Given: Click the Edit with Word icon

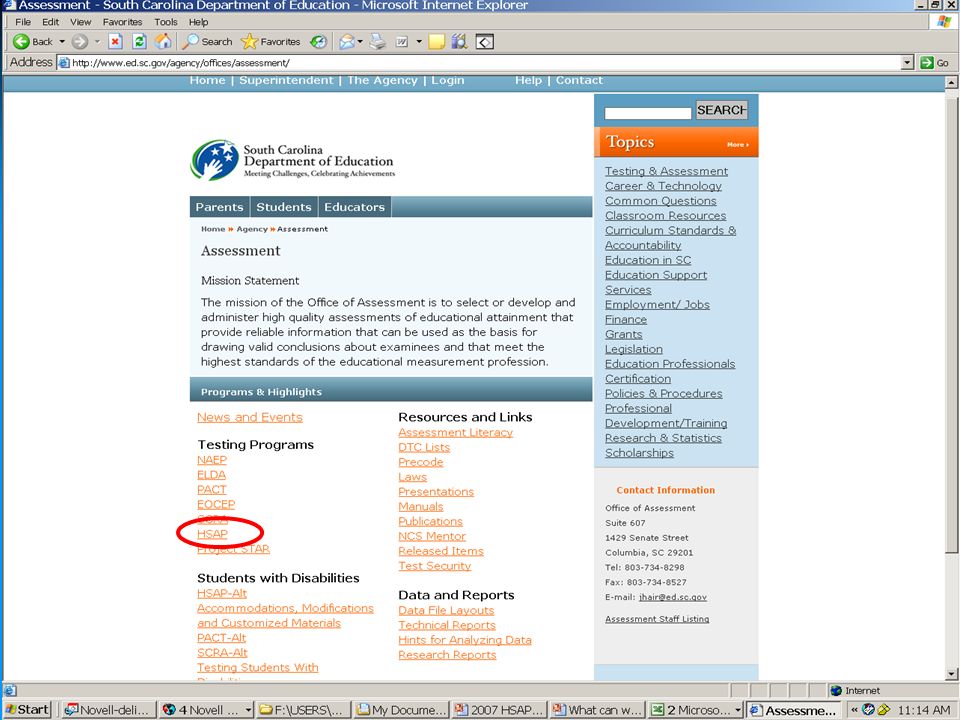Looking at the screenshot, I should [x=402, y=42].
